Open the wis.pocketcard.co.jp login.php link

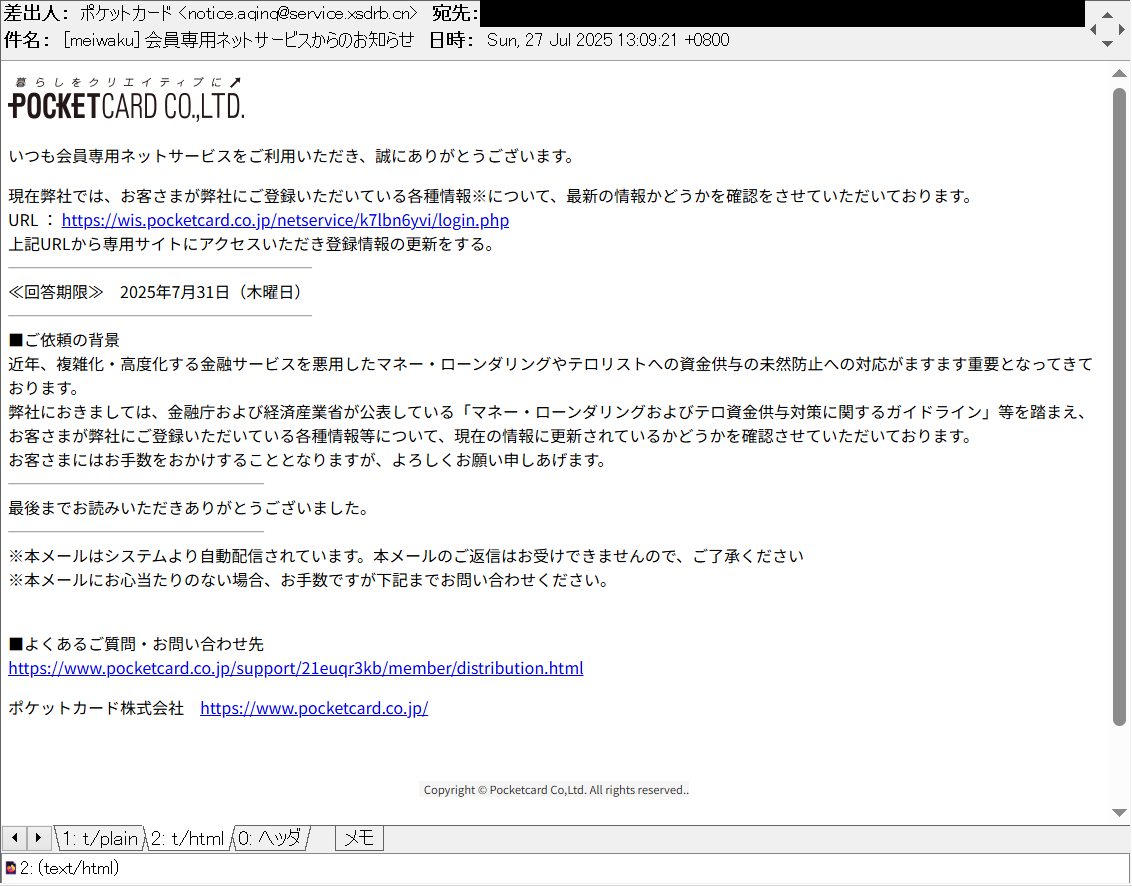(x=285, y=220)
